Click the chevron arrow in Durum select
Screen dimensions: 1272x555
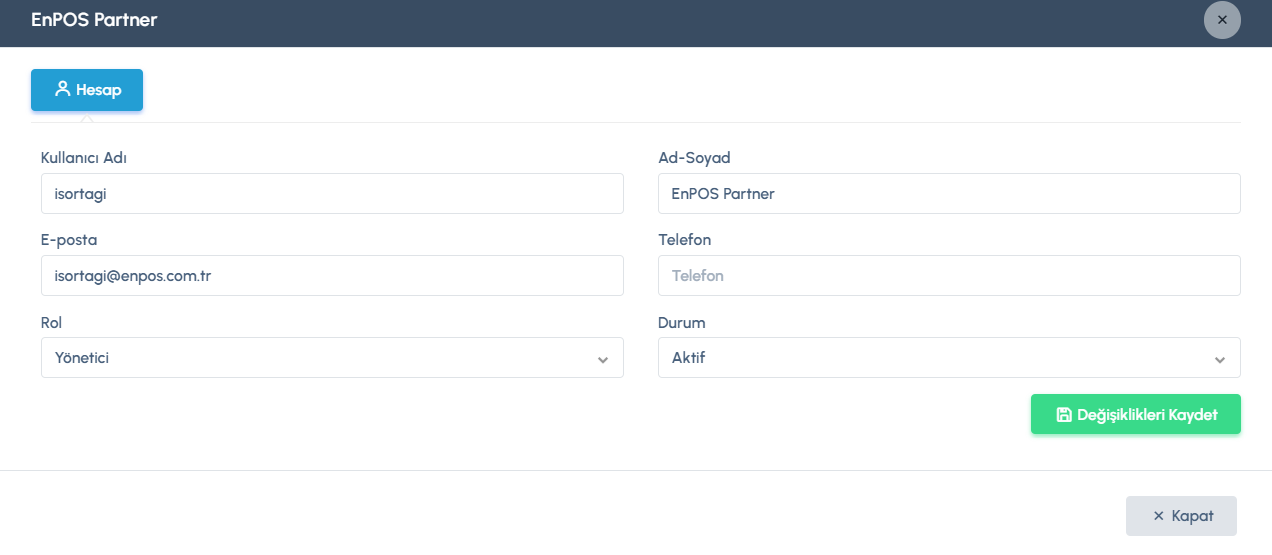click(x=1220, y=359)
